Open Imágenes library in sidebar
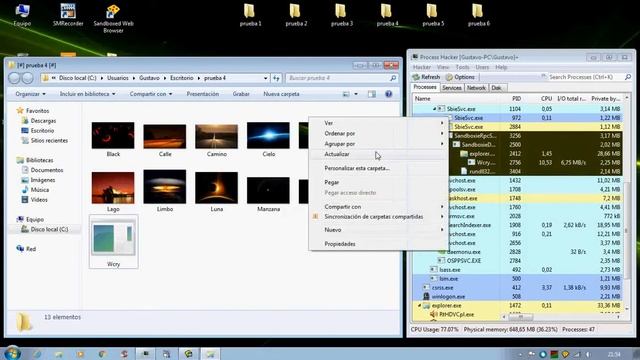Screen dimensions: 640x360 (38, 180)
